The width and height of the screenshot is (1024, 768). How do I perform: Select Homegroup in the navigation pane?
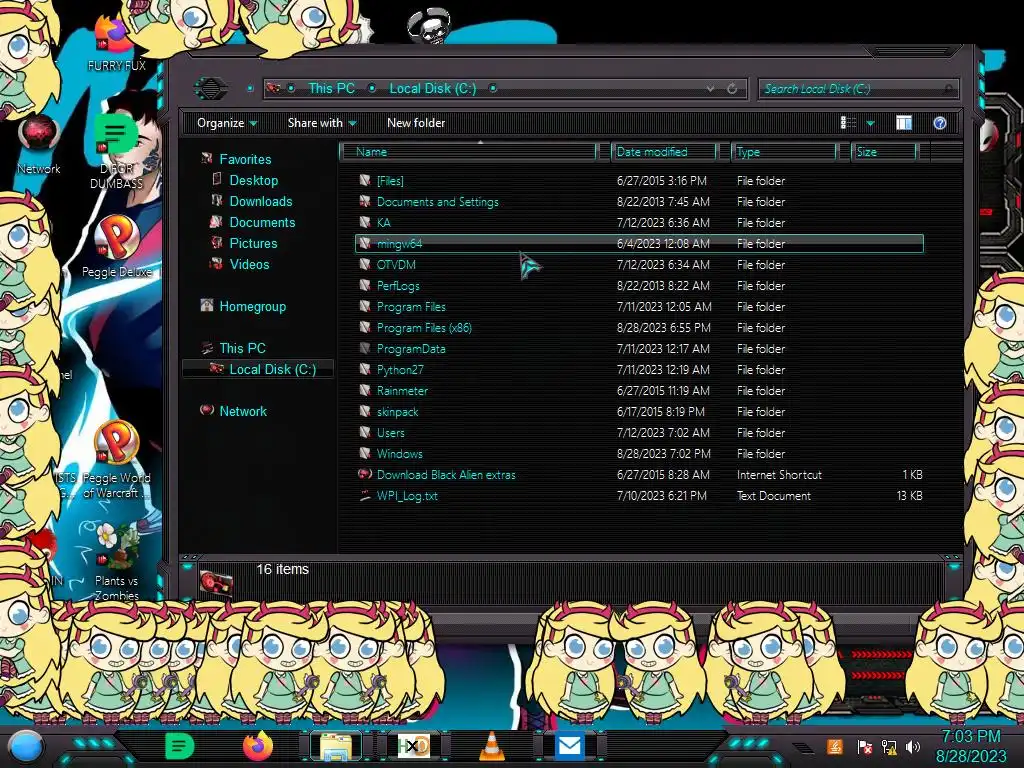[x=252, y=306]
